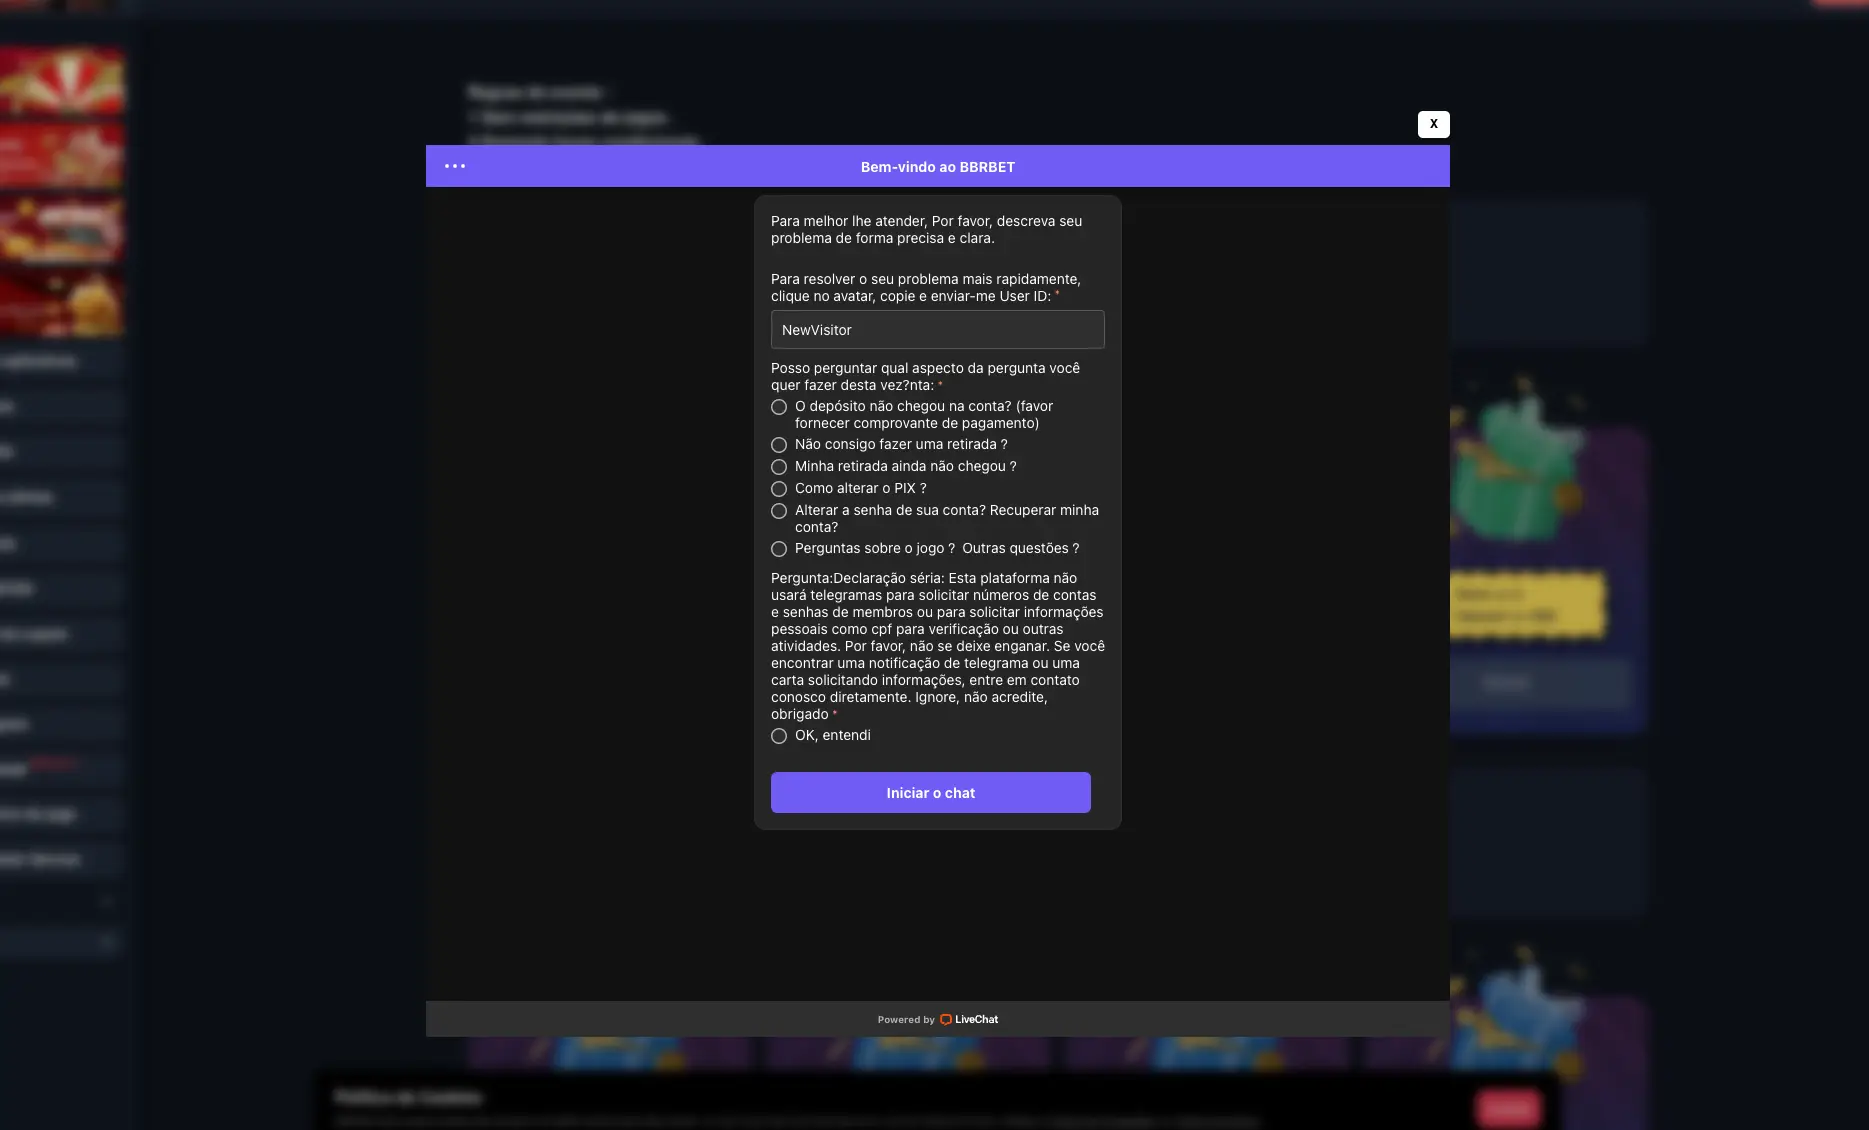Click the orange LiveChat logo icon

tap(945, 1020)
